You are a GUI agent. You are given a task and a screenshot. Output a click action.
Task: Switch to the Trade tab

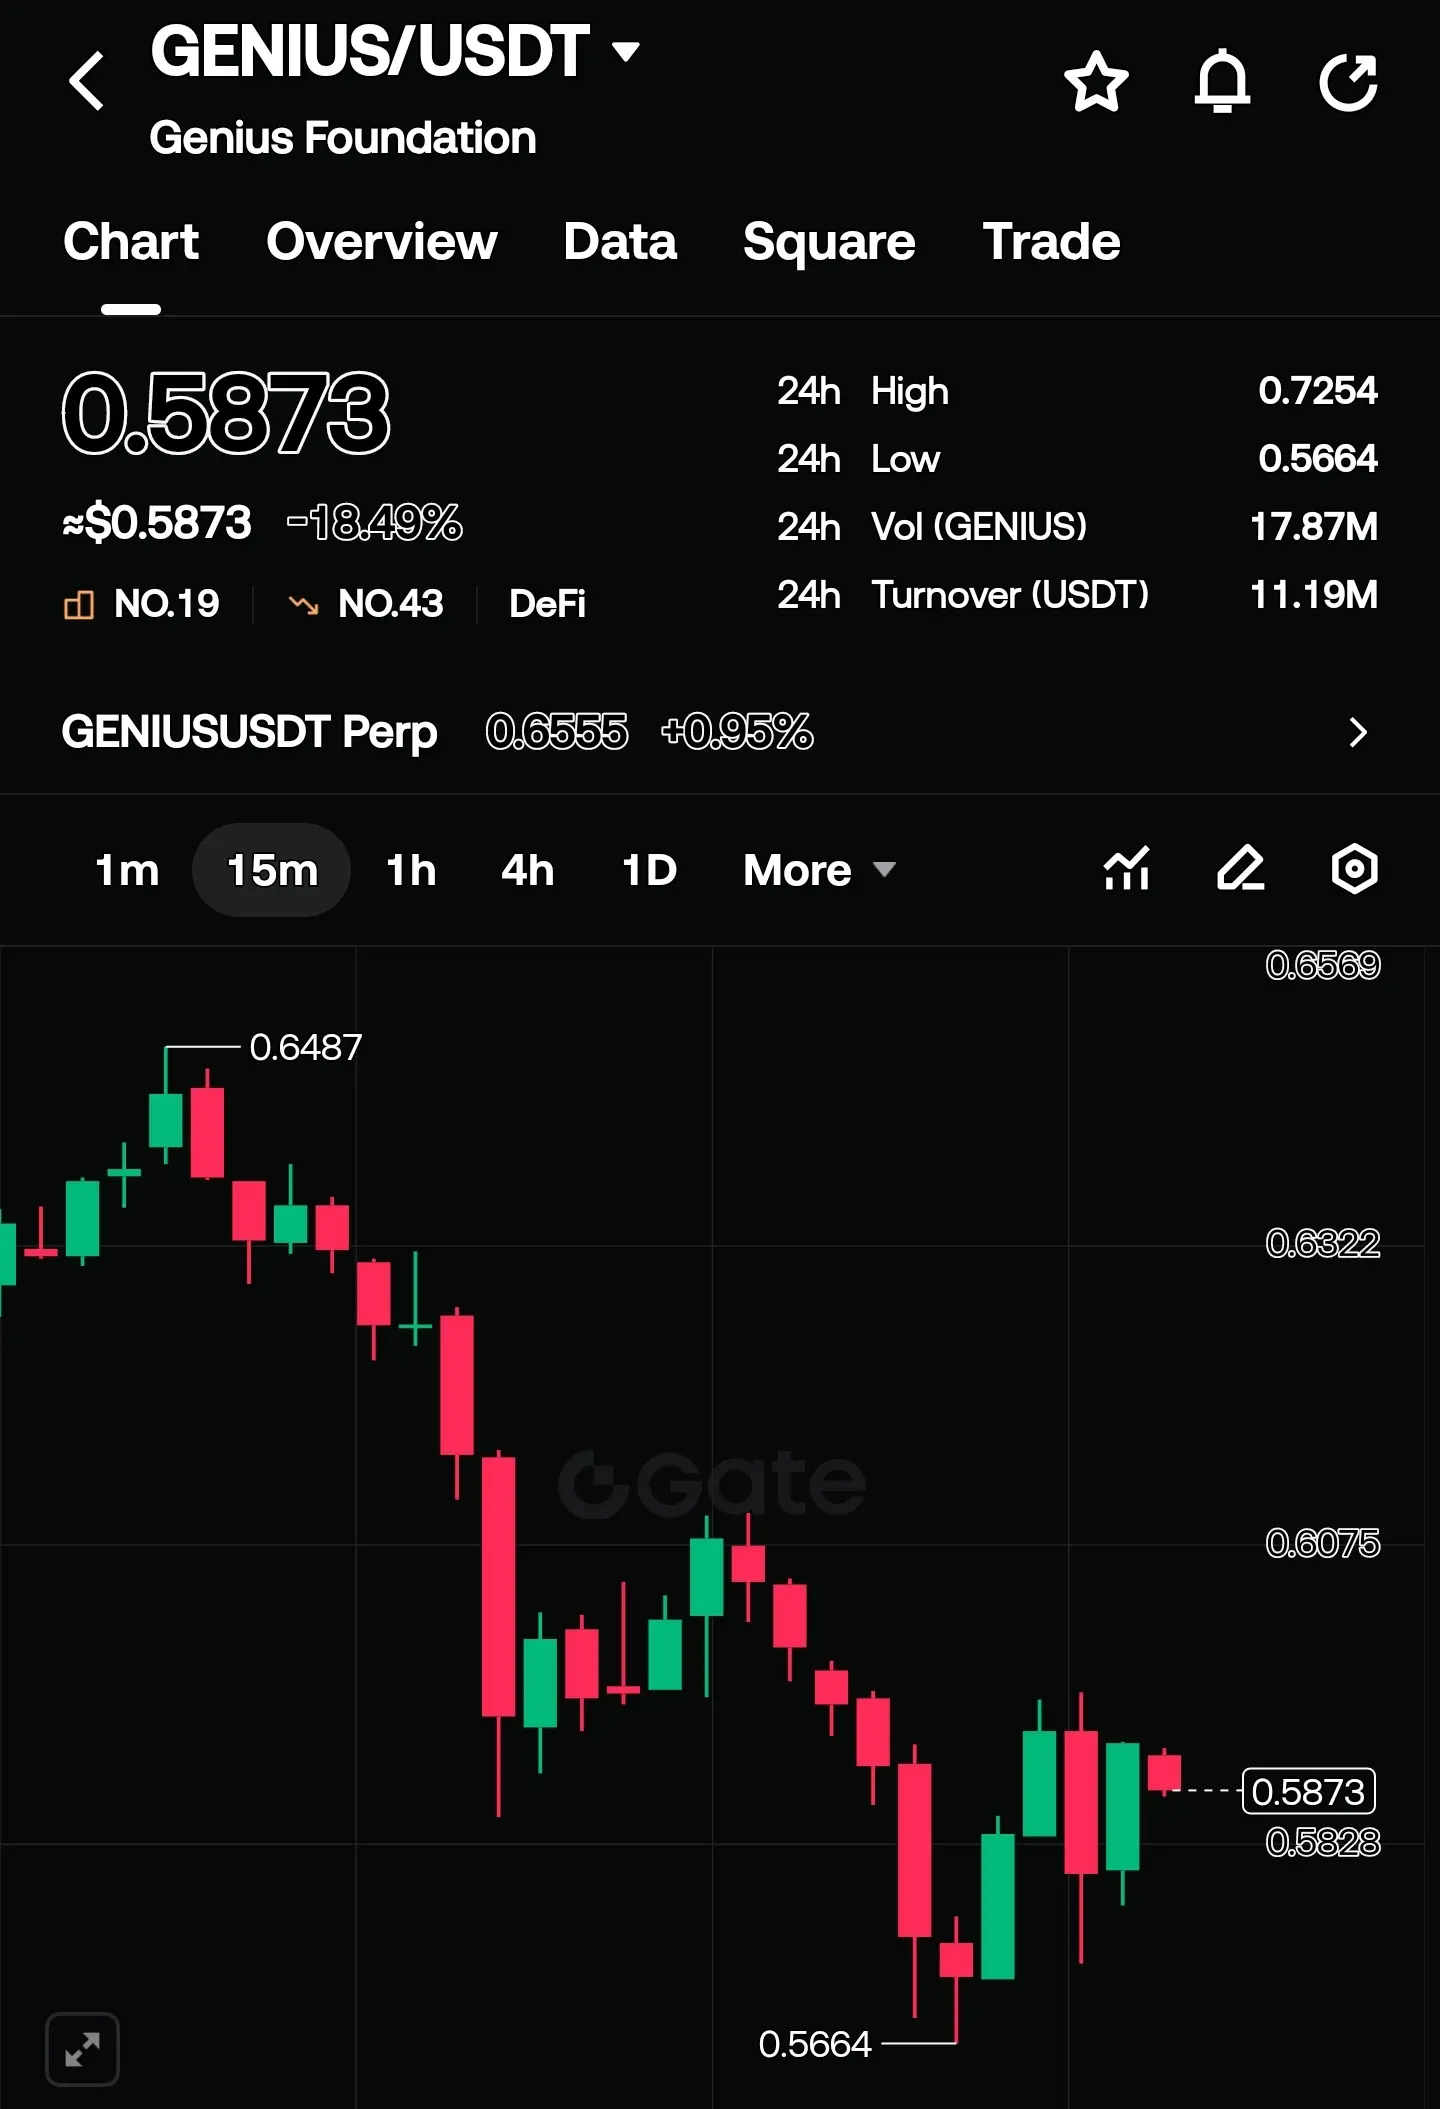coord(1052,242)
